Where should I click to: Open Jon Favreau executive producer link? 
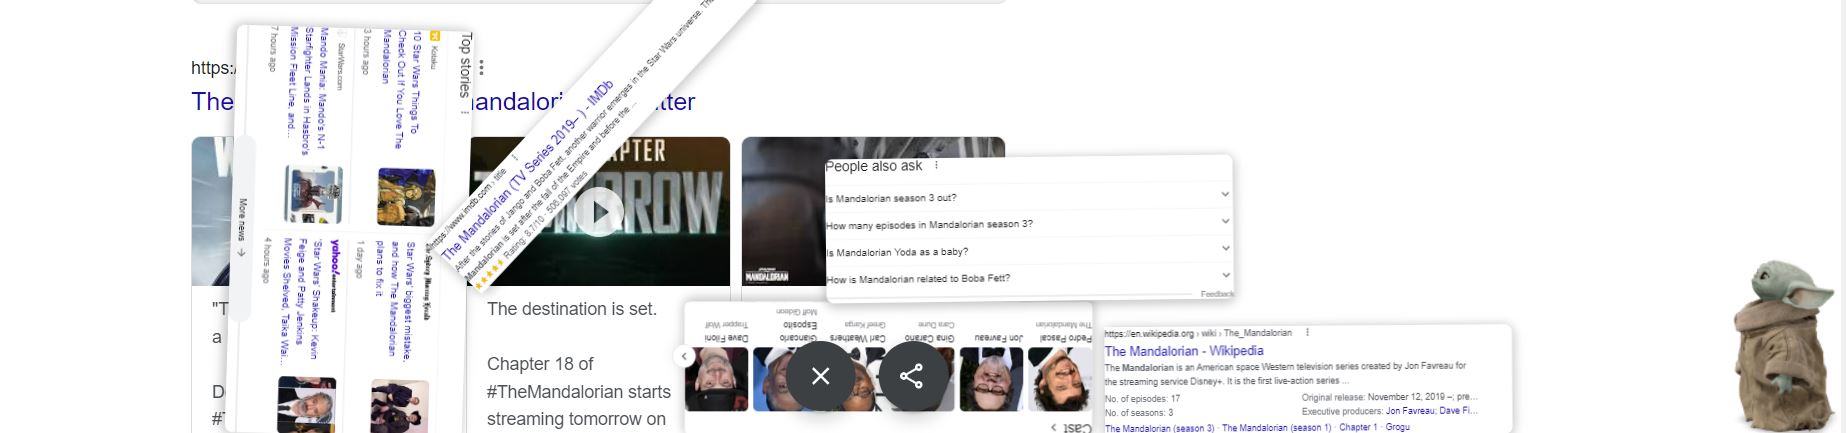1409,411
